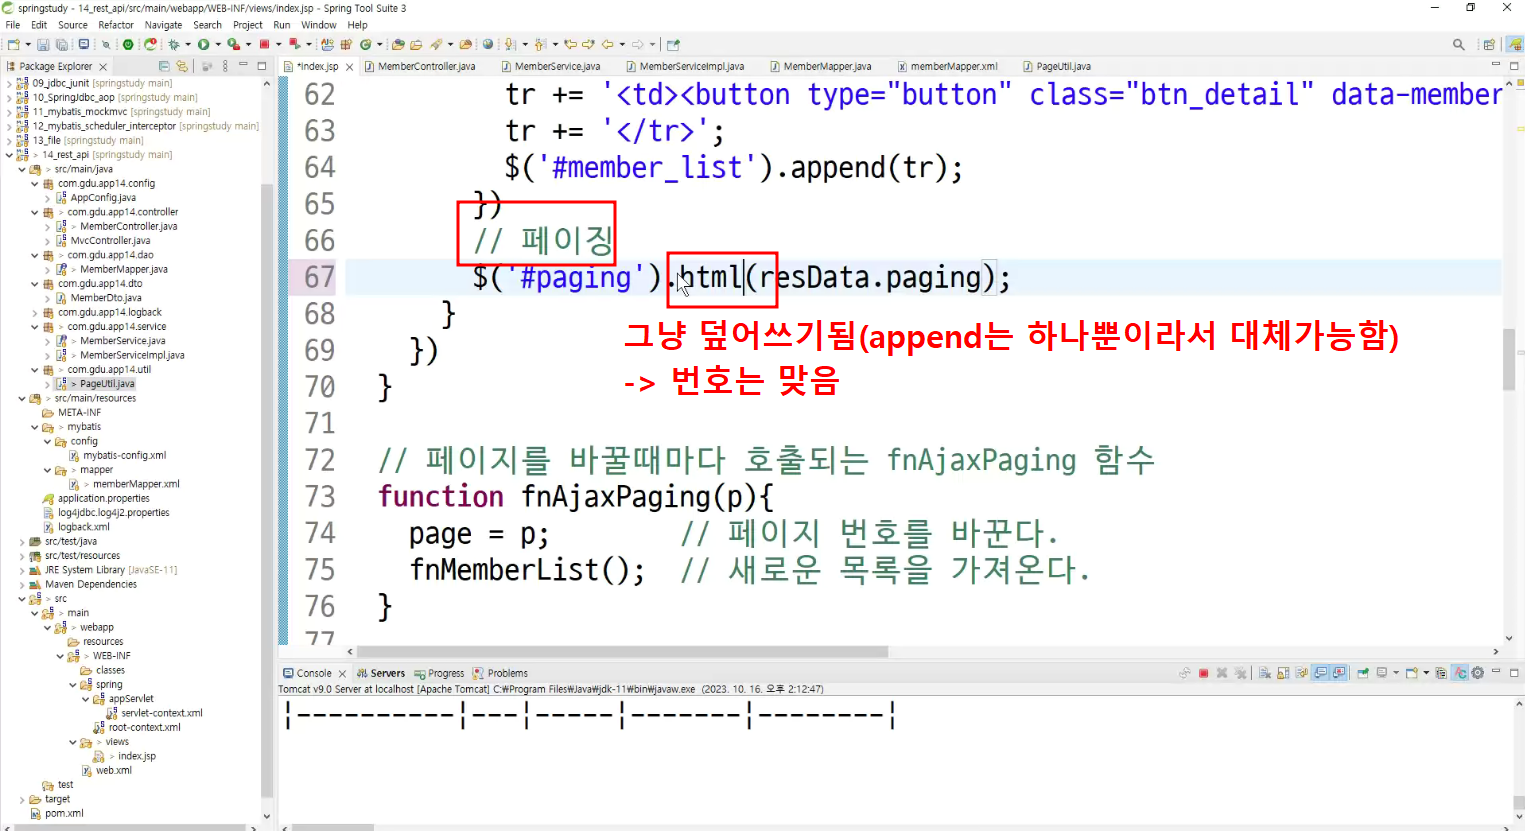The height and width of the screenshot is (831, 1525).
Task: Click the Save All icon
Action: [x=61, y=44]
